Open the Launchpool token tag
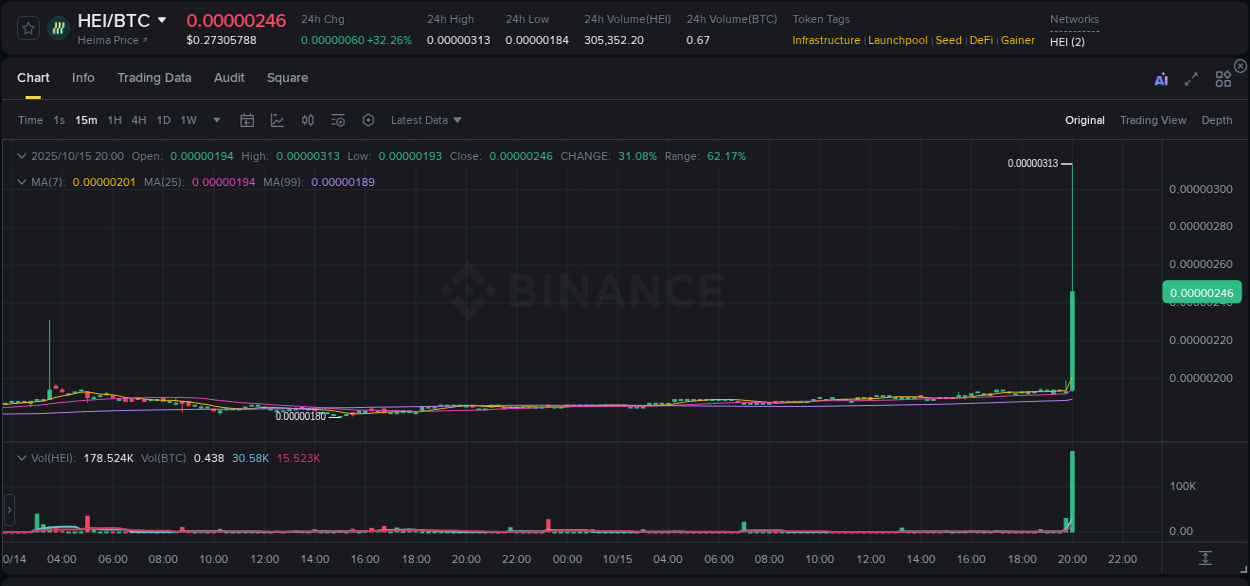Screen dimensions: 1250x586 897,40
